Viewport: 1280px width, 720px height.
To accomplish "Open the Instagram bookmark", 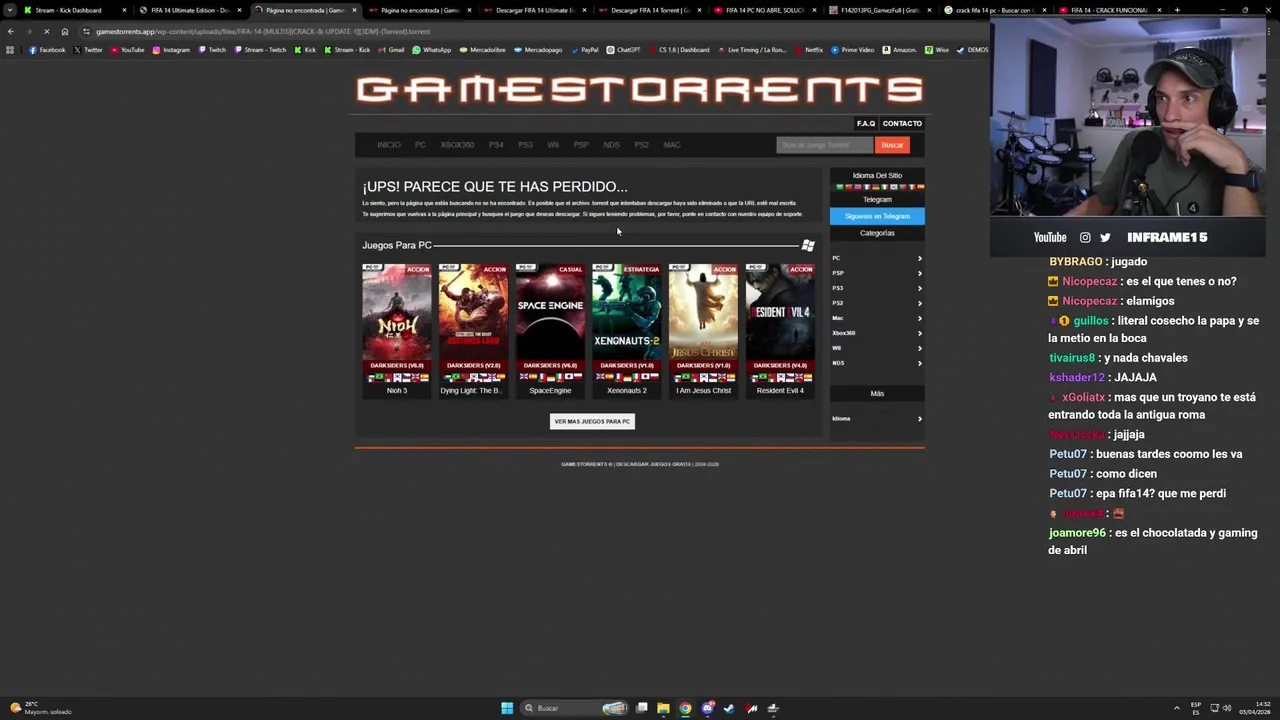I will [171, 50].
